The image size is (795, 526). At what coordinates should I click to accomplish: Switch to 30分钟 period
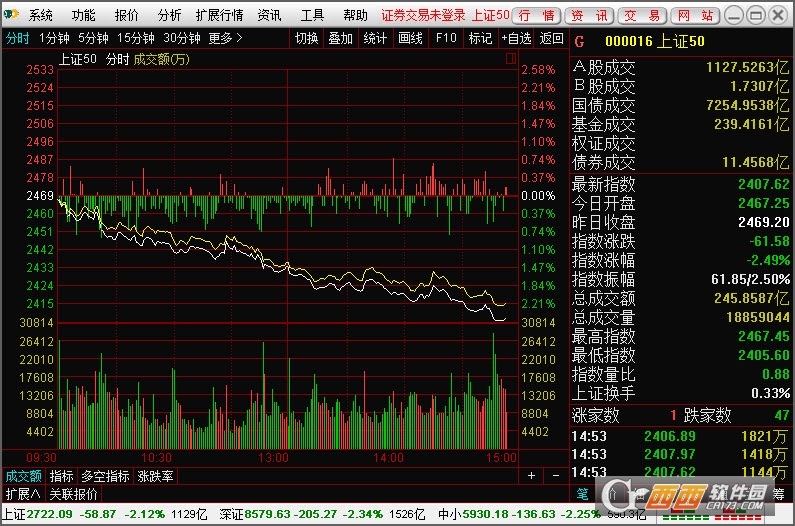pyautogui.click(x=182, y=38)
